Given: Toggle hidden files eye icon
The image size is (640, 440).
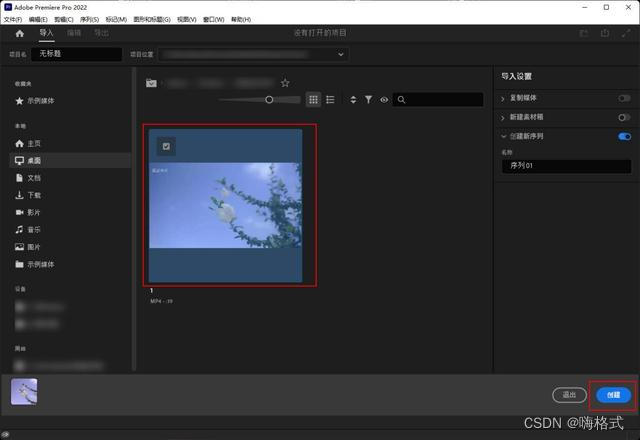Looking at the screenshot, I should tap(384, 100).
